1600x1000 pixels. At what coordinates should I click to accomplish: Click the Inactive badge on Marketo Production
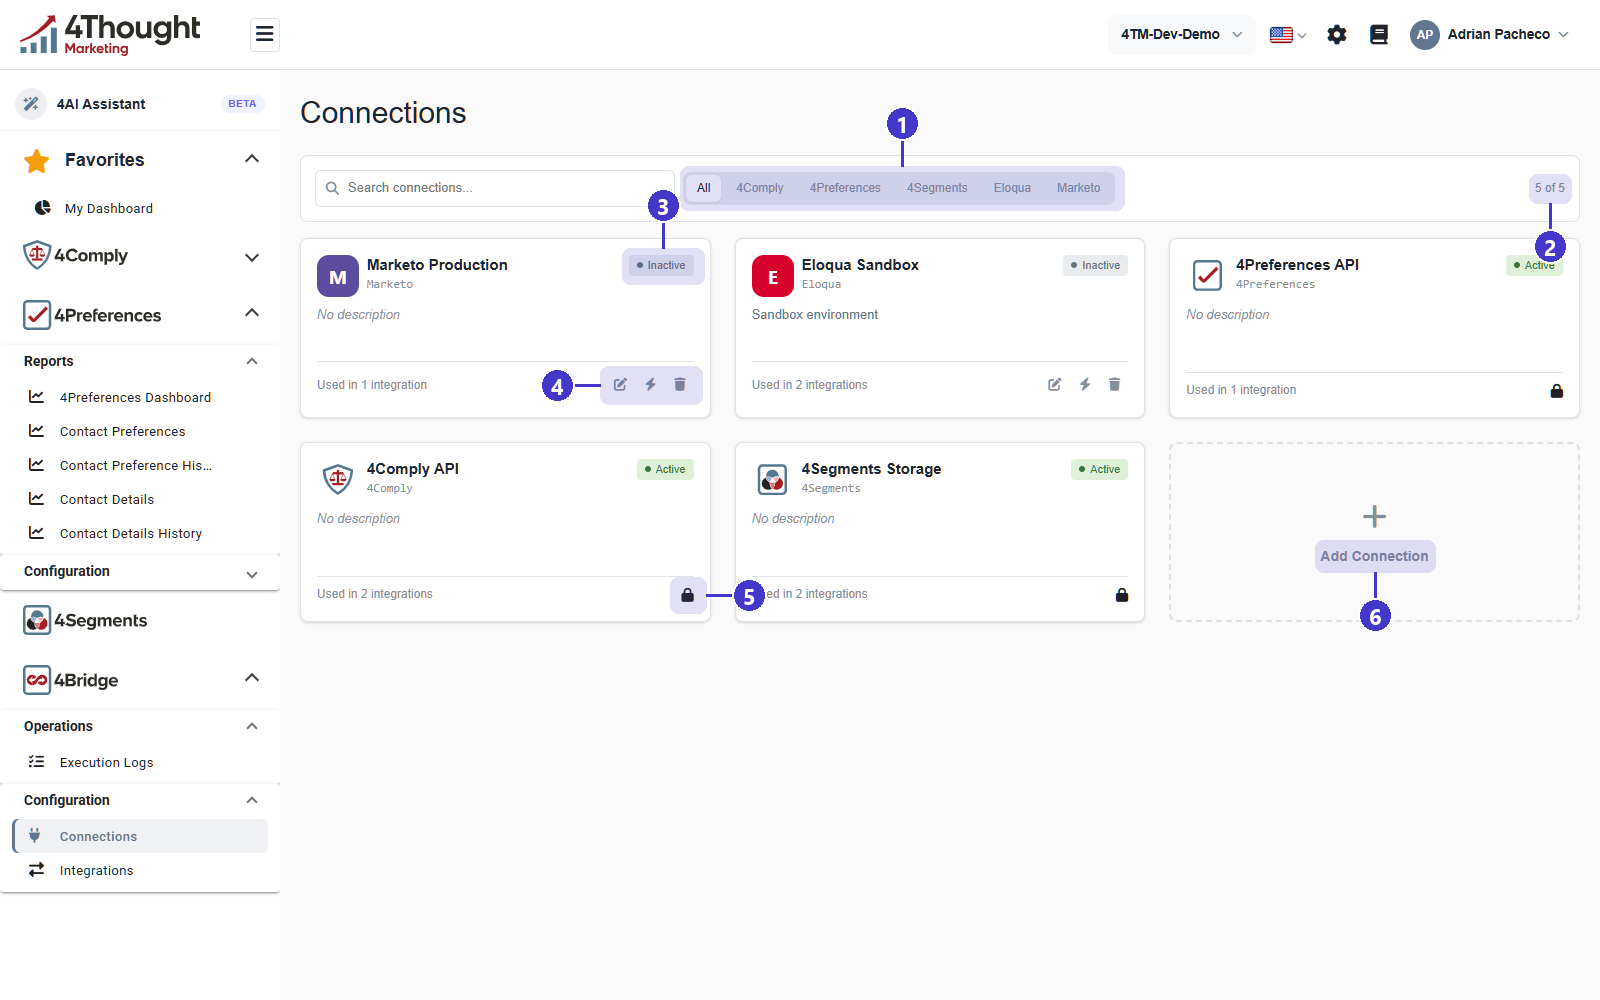(x=661, y=265)
